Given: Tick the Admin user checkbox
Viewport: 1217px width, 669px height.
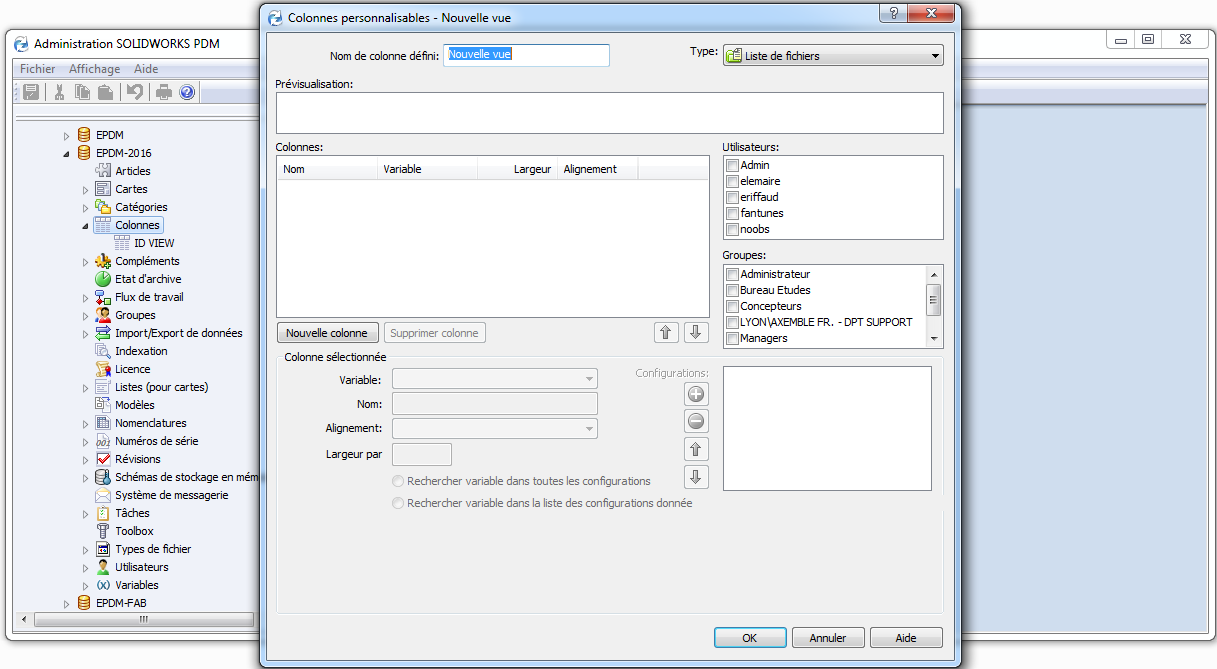Looking at the screenshot, I should [733, 165].
